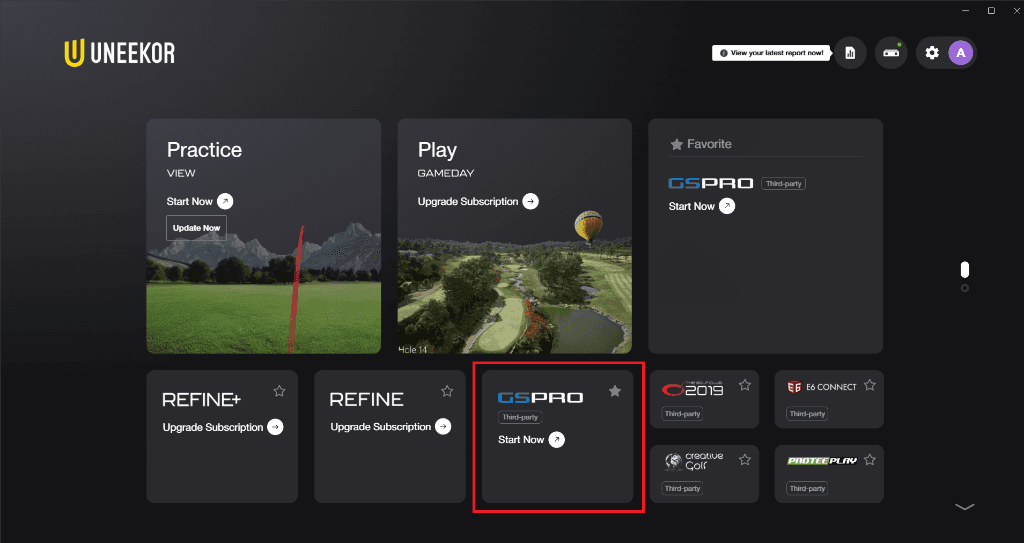Click View your latest report now tooltip
The image size is (1024, 543).
(x=771, y=53)
